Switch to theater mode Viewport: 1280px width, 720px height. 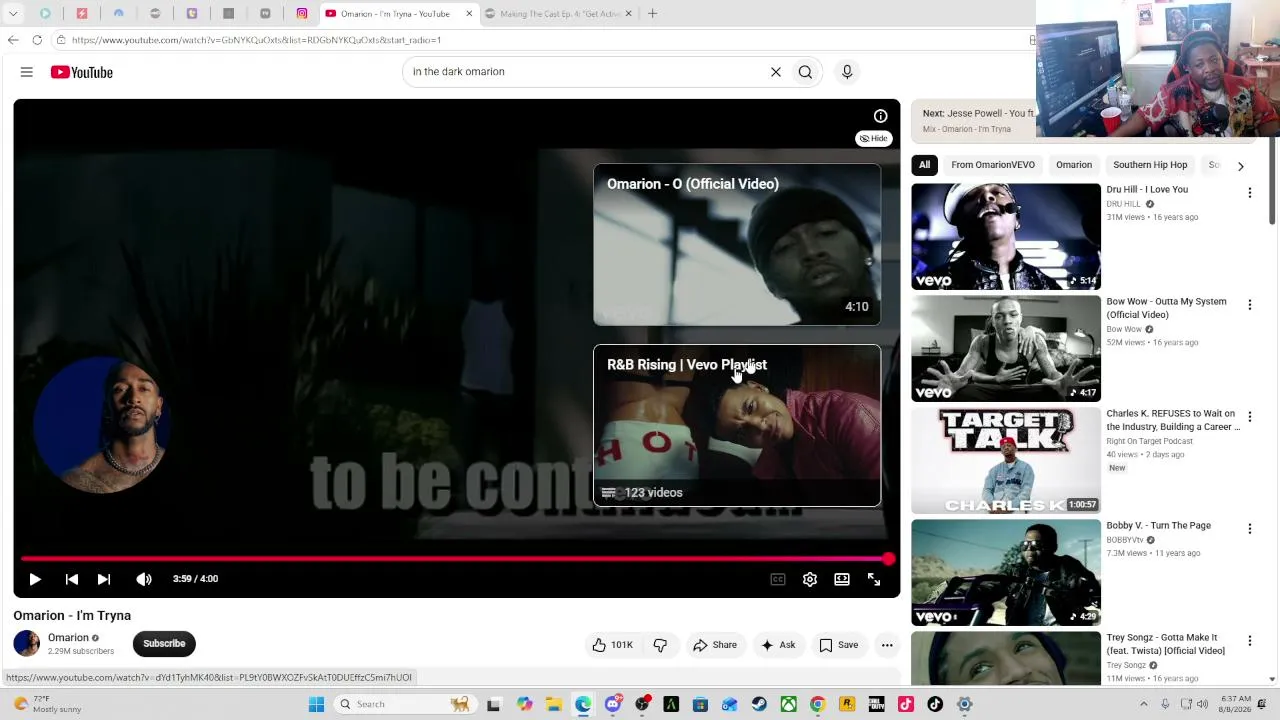tap(842, 579)
